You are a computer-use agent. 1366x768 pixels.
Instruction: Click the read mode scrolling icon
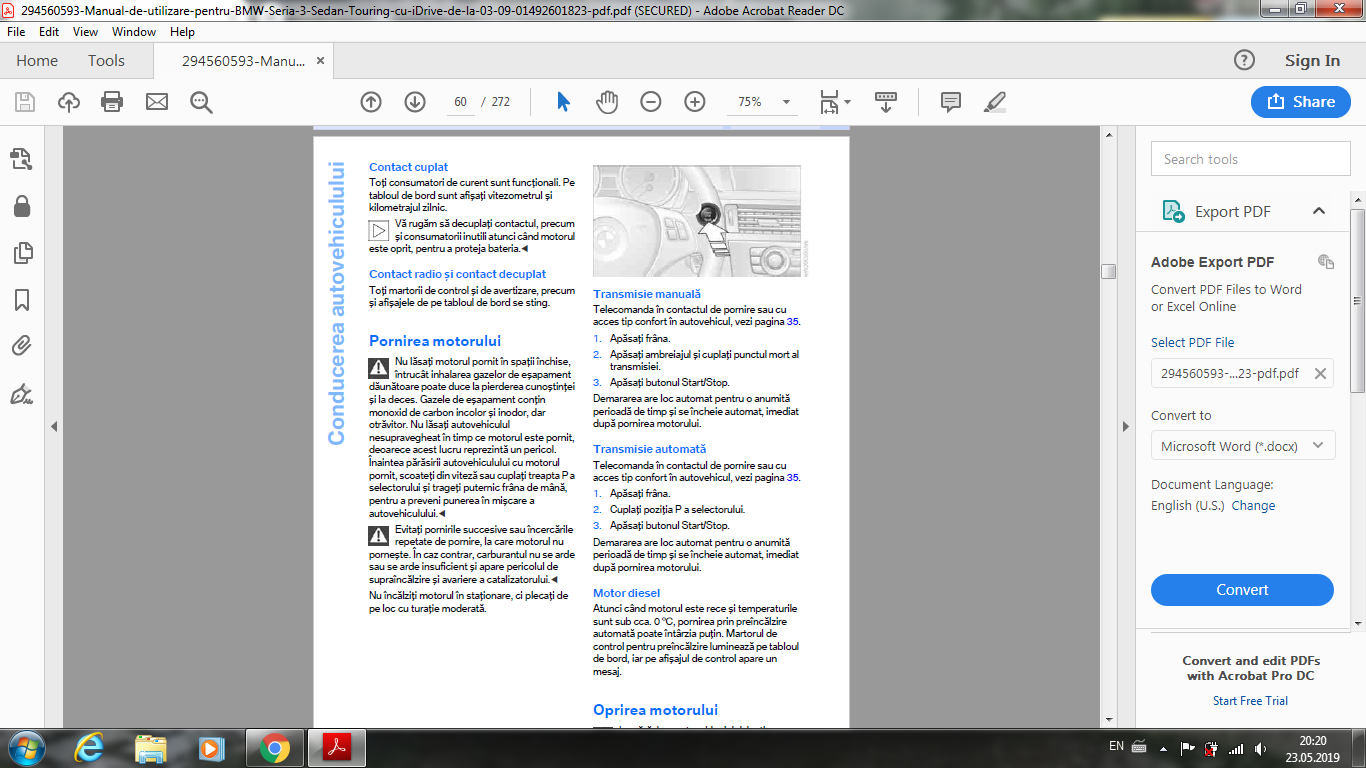(886, 102)
